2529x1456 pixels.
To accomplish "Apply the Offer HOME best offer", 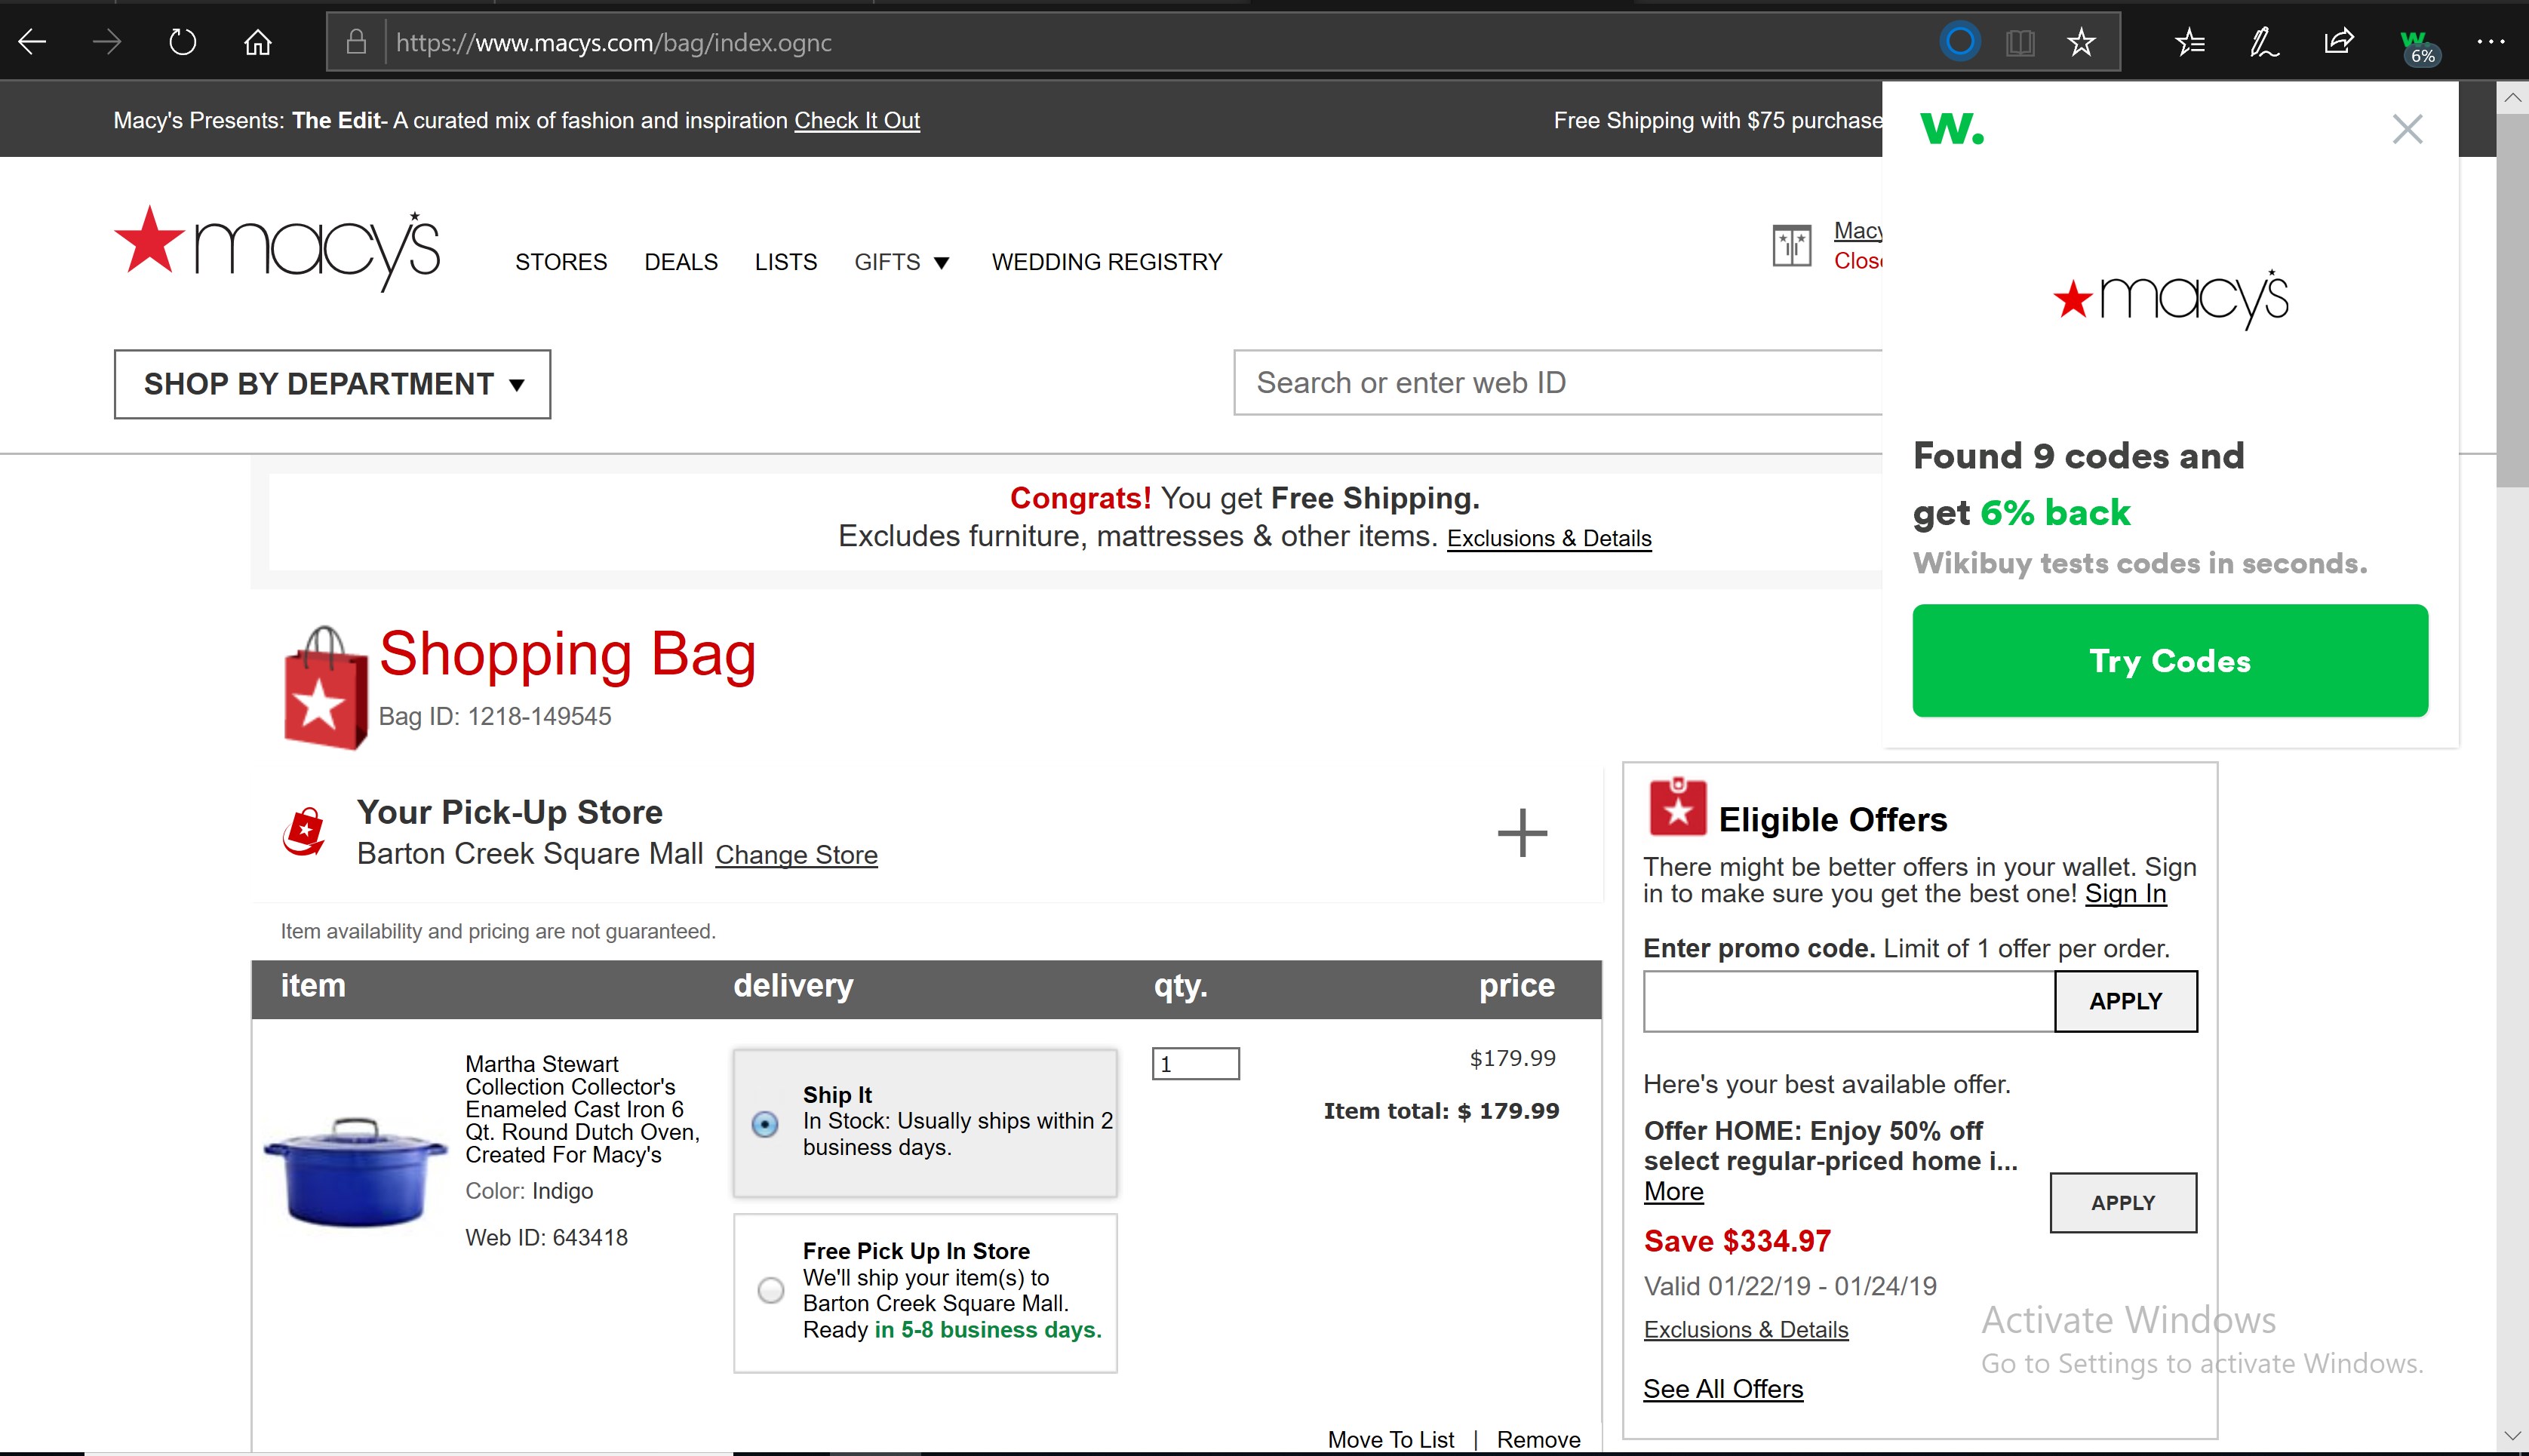I will (2123, 1203).
